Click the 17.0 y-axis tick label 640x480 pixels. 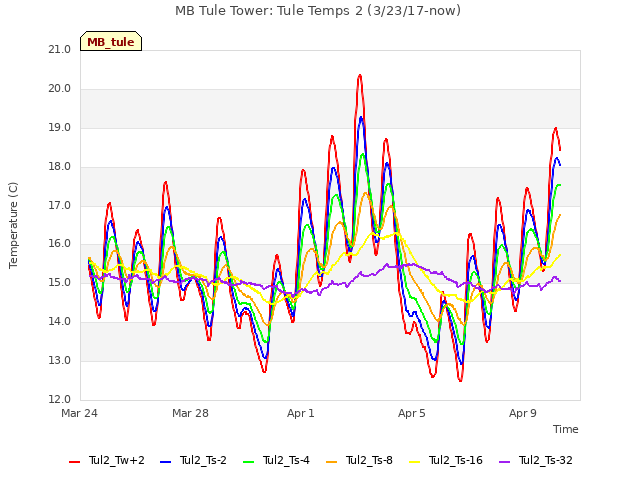click(x=60, y=205)
